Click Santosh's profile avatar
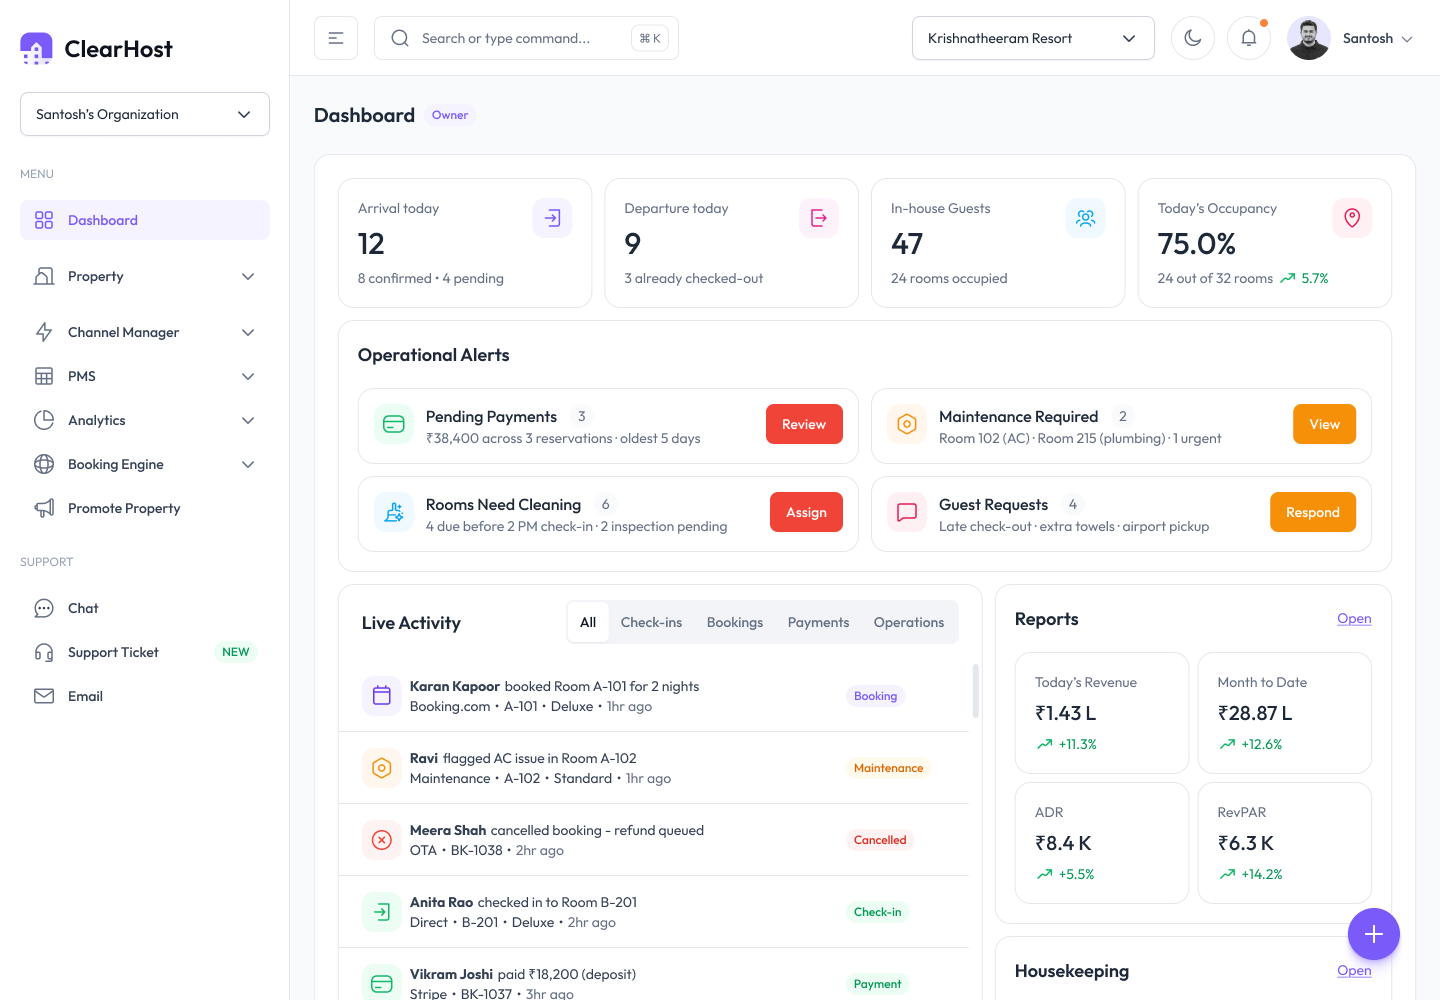Image resolution: width=1440 pixels, height=1000 pixels. tap(1309, 38)
